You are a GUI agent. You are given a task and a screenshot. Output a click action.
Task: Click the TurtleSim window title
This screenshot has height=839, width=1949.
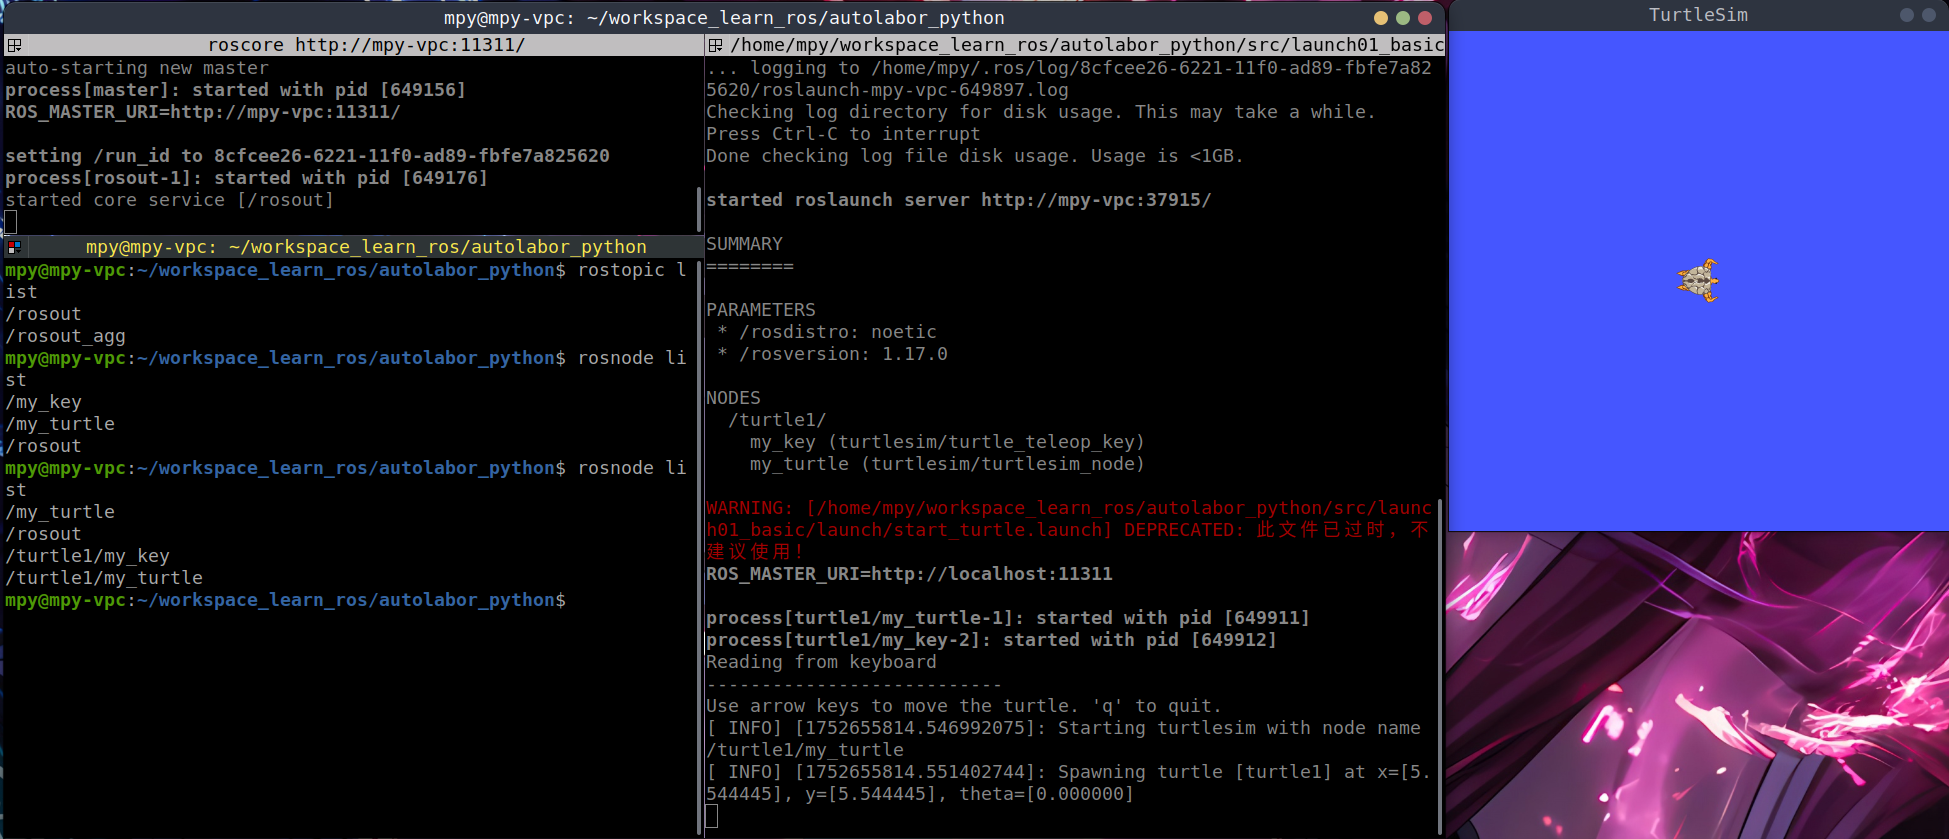click(1698, 15)
